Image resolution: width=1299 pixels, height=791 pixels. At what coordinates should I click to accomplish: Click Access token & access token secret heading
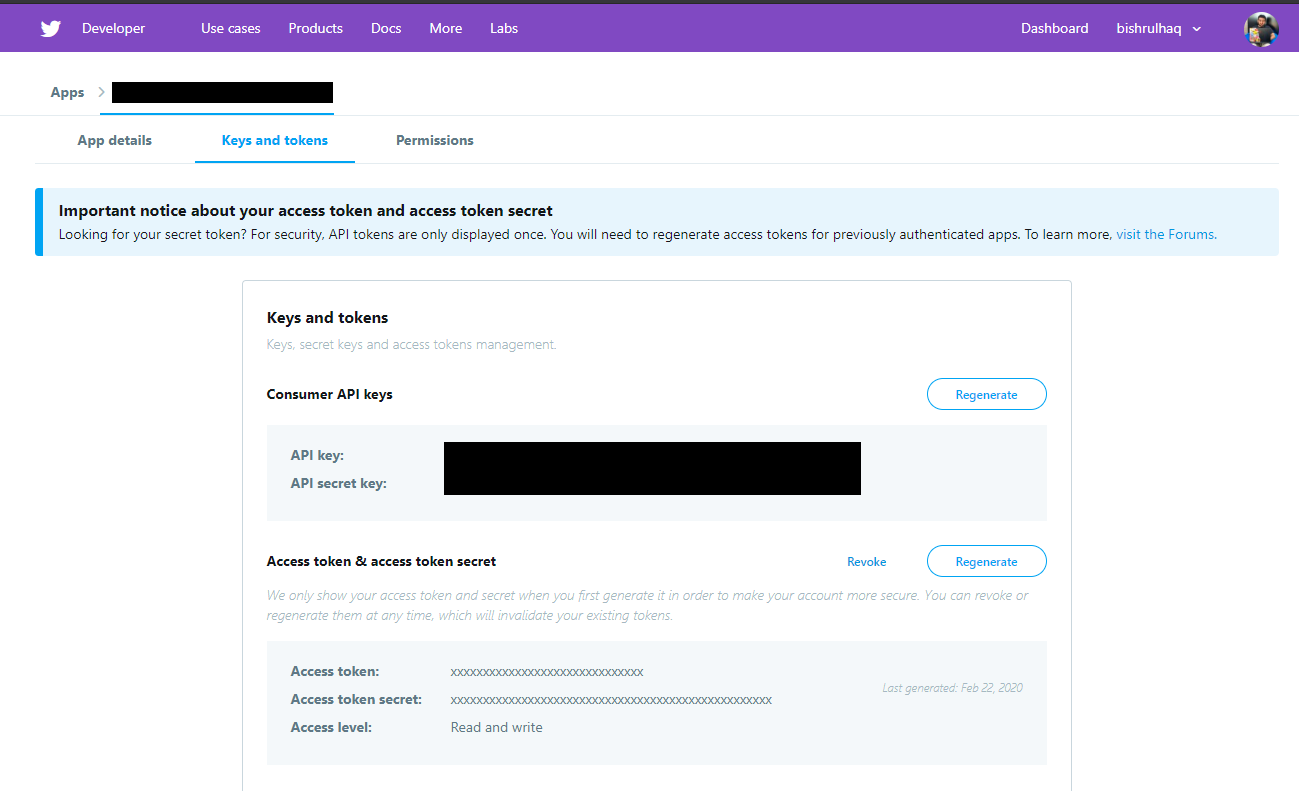point(381,561)
